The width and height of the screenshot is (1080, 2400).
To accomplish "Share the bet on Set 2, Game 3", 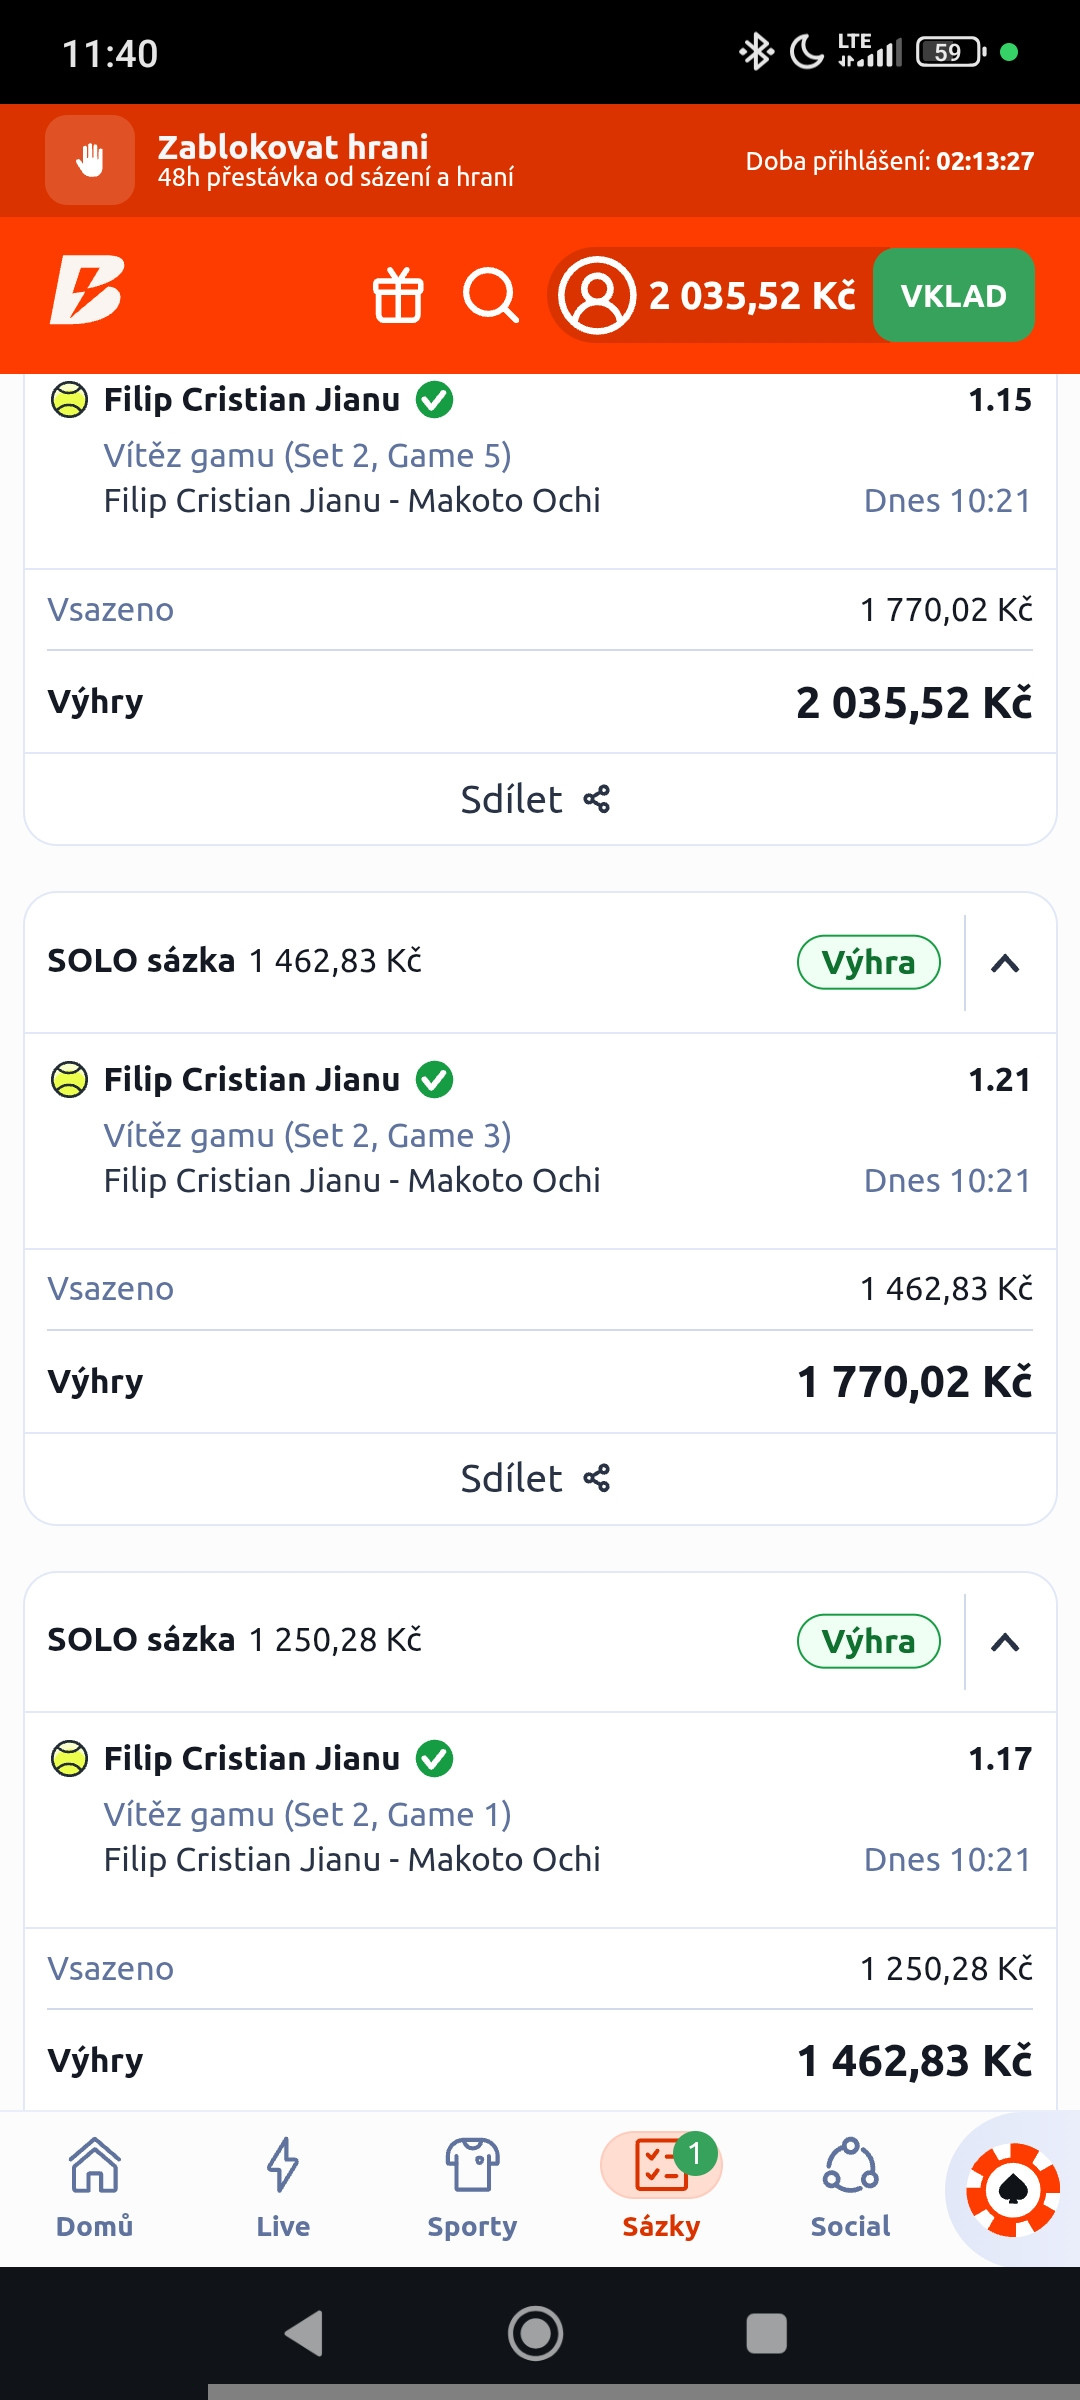I will tap(536, 1478).
